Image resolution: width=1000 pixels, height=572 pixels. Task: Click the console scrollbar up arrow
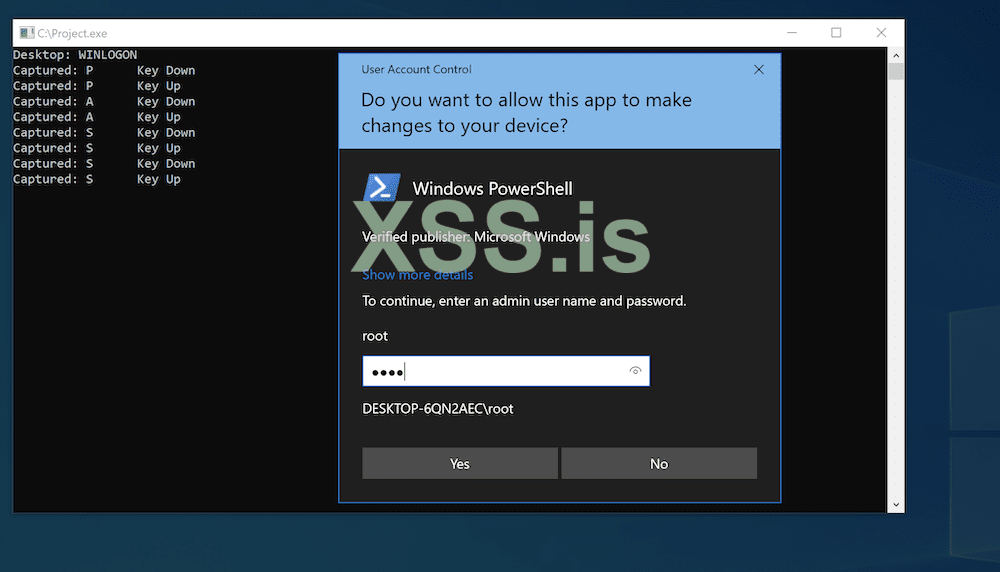point(896,55)
